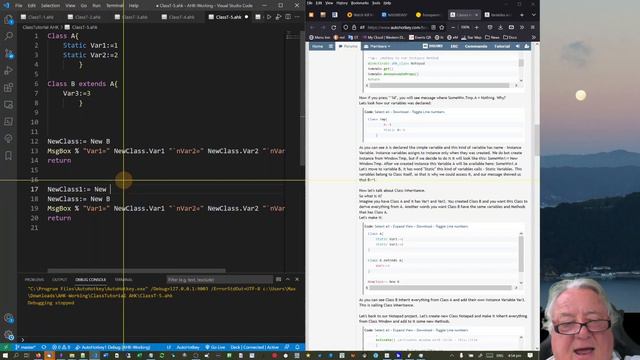Click the master branch in status bar

tap(25, 347)
